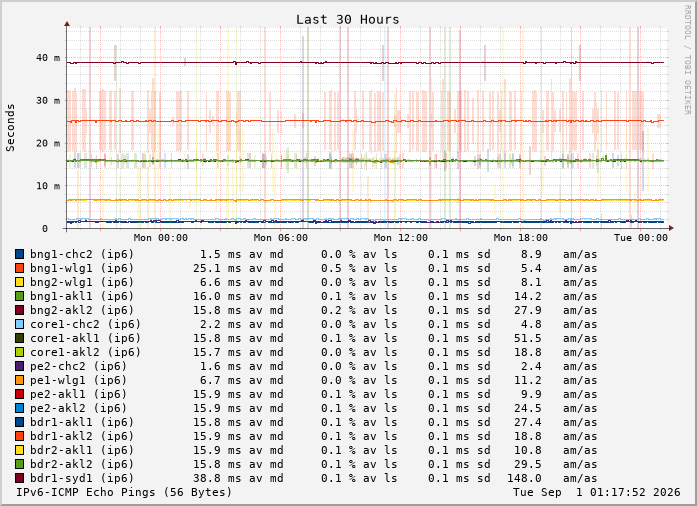This screenshot has width=697, height=506.
Task: Click the 'Last 30 Hours' graph title
Action: (x=348, y=20)
